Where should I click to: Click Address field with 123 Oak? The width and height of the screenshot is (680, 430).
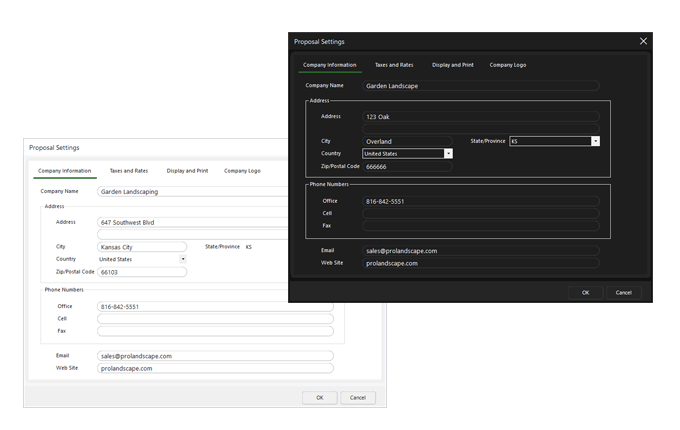[x=480, y=116]
